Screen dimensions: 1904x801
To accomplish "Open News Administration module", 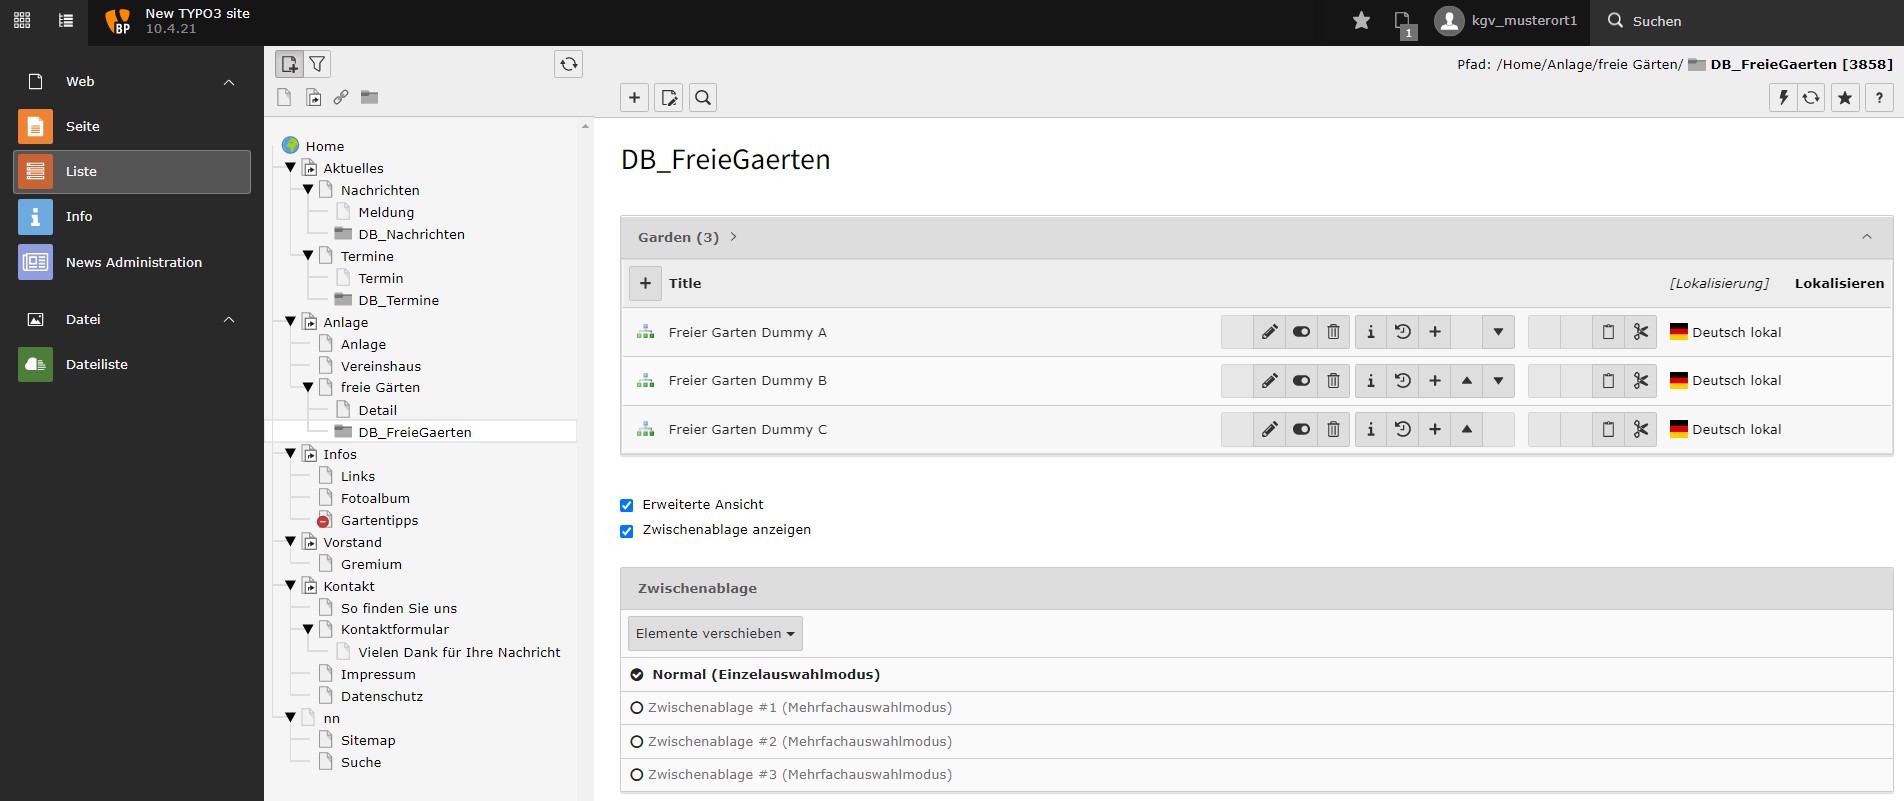I will pyautogui.click(x=132, y=262).
